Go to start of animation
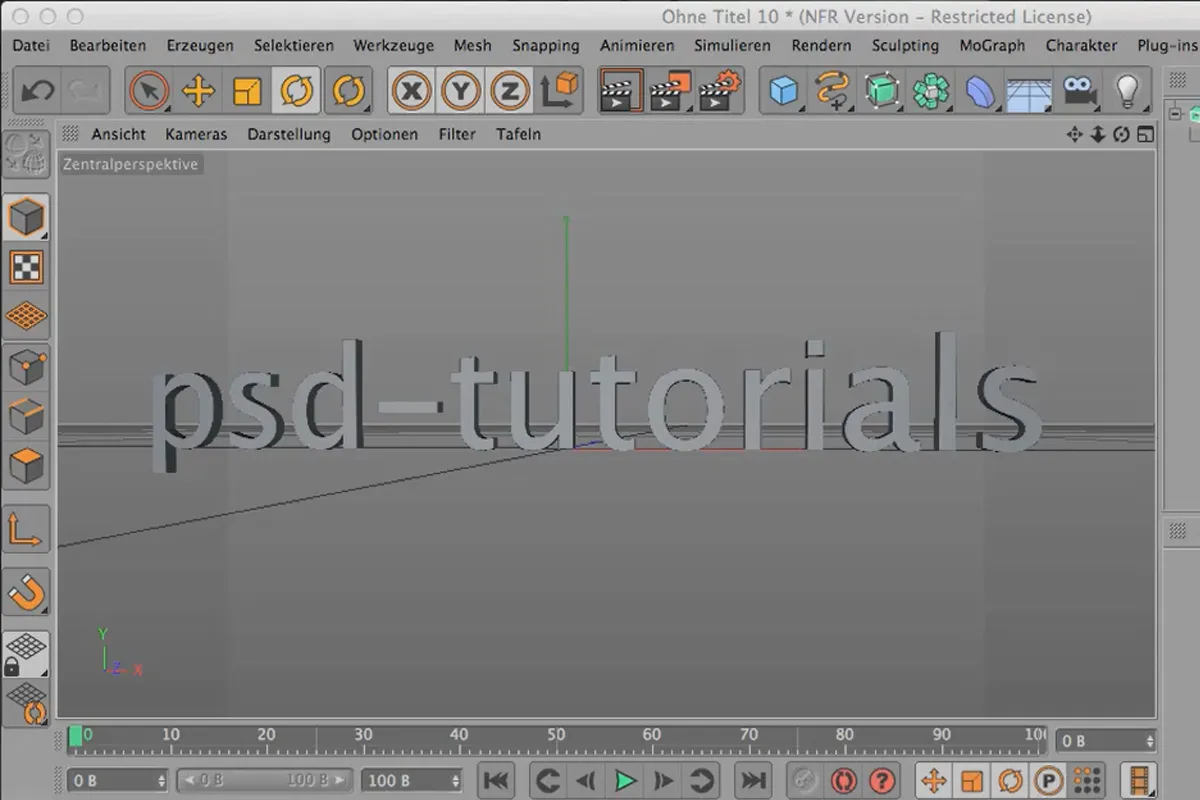This screenshot has height=800, width=1200. pos(496,780)
